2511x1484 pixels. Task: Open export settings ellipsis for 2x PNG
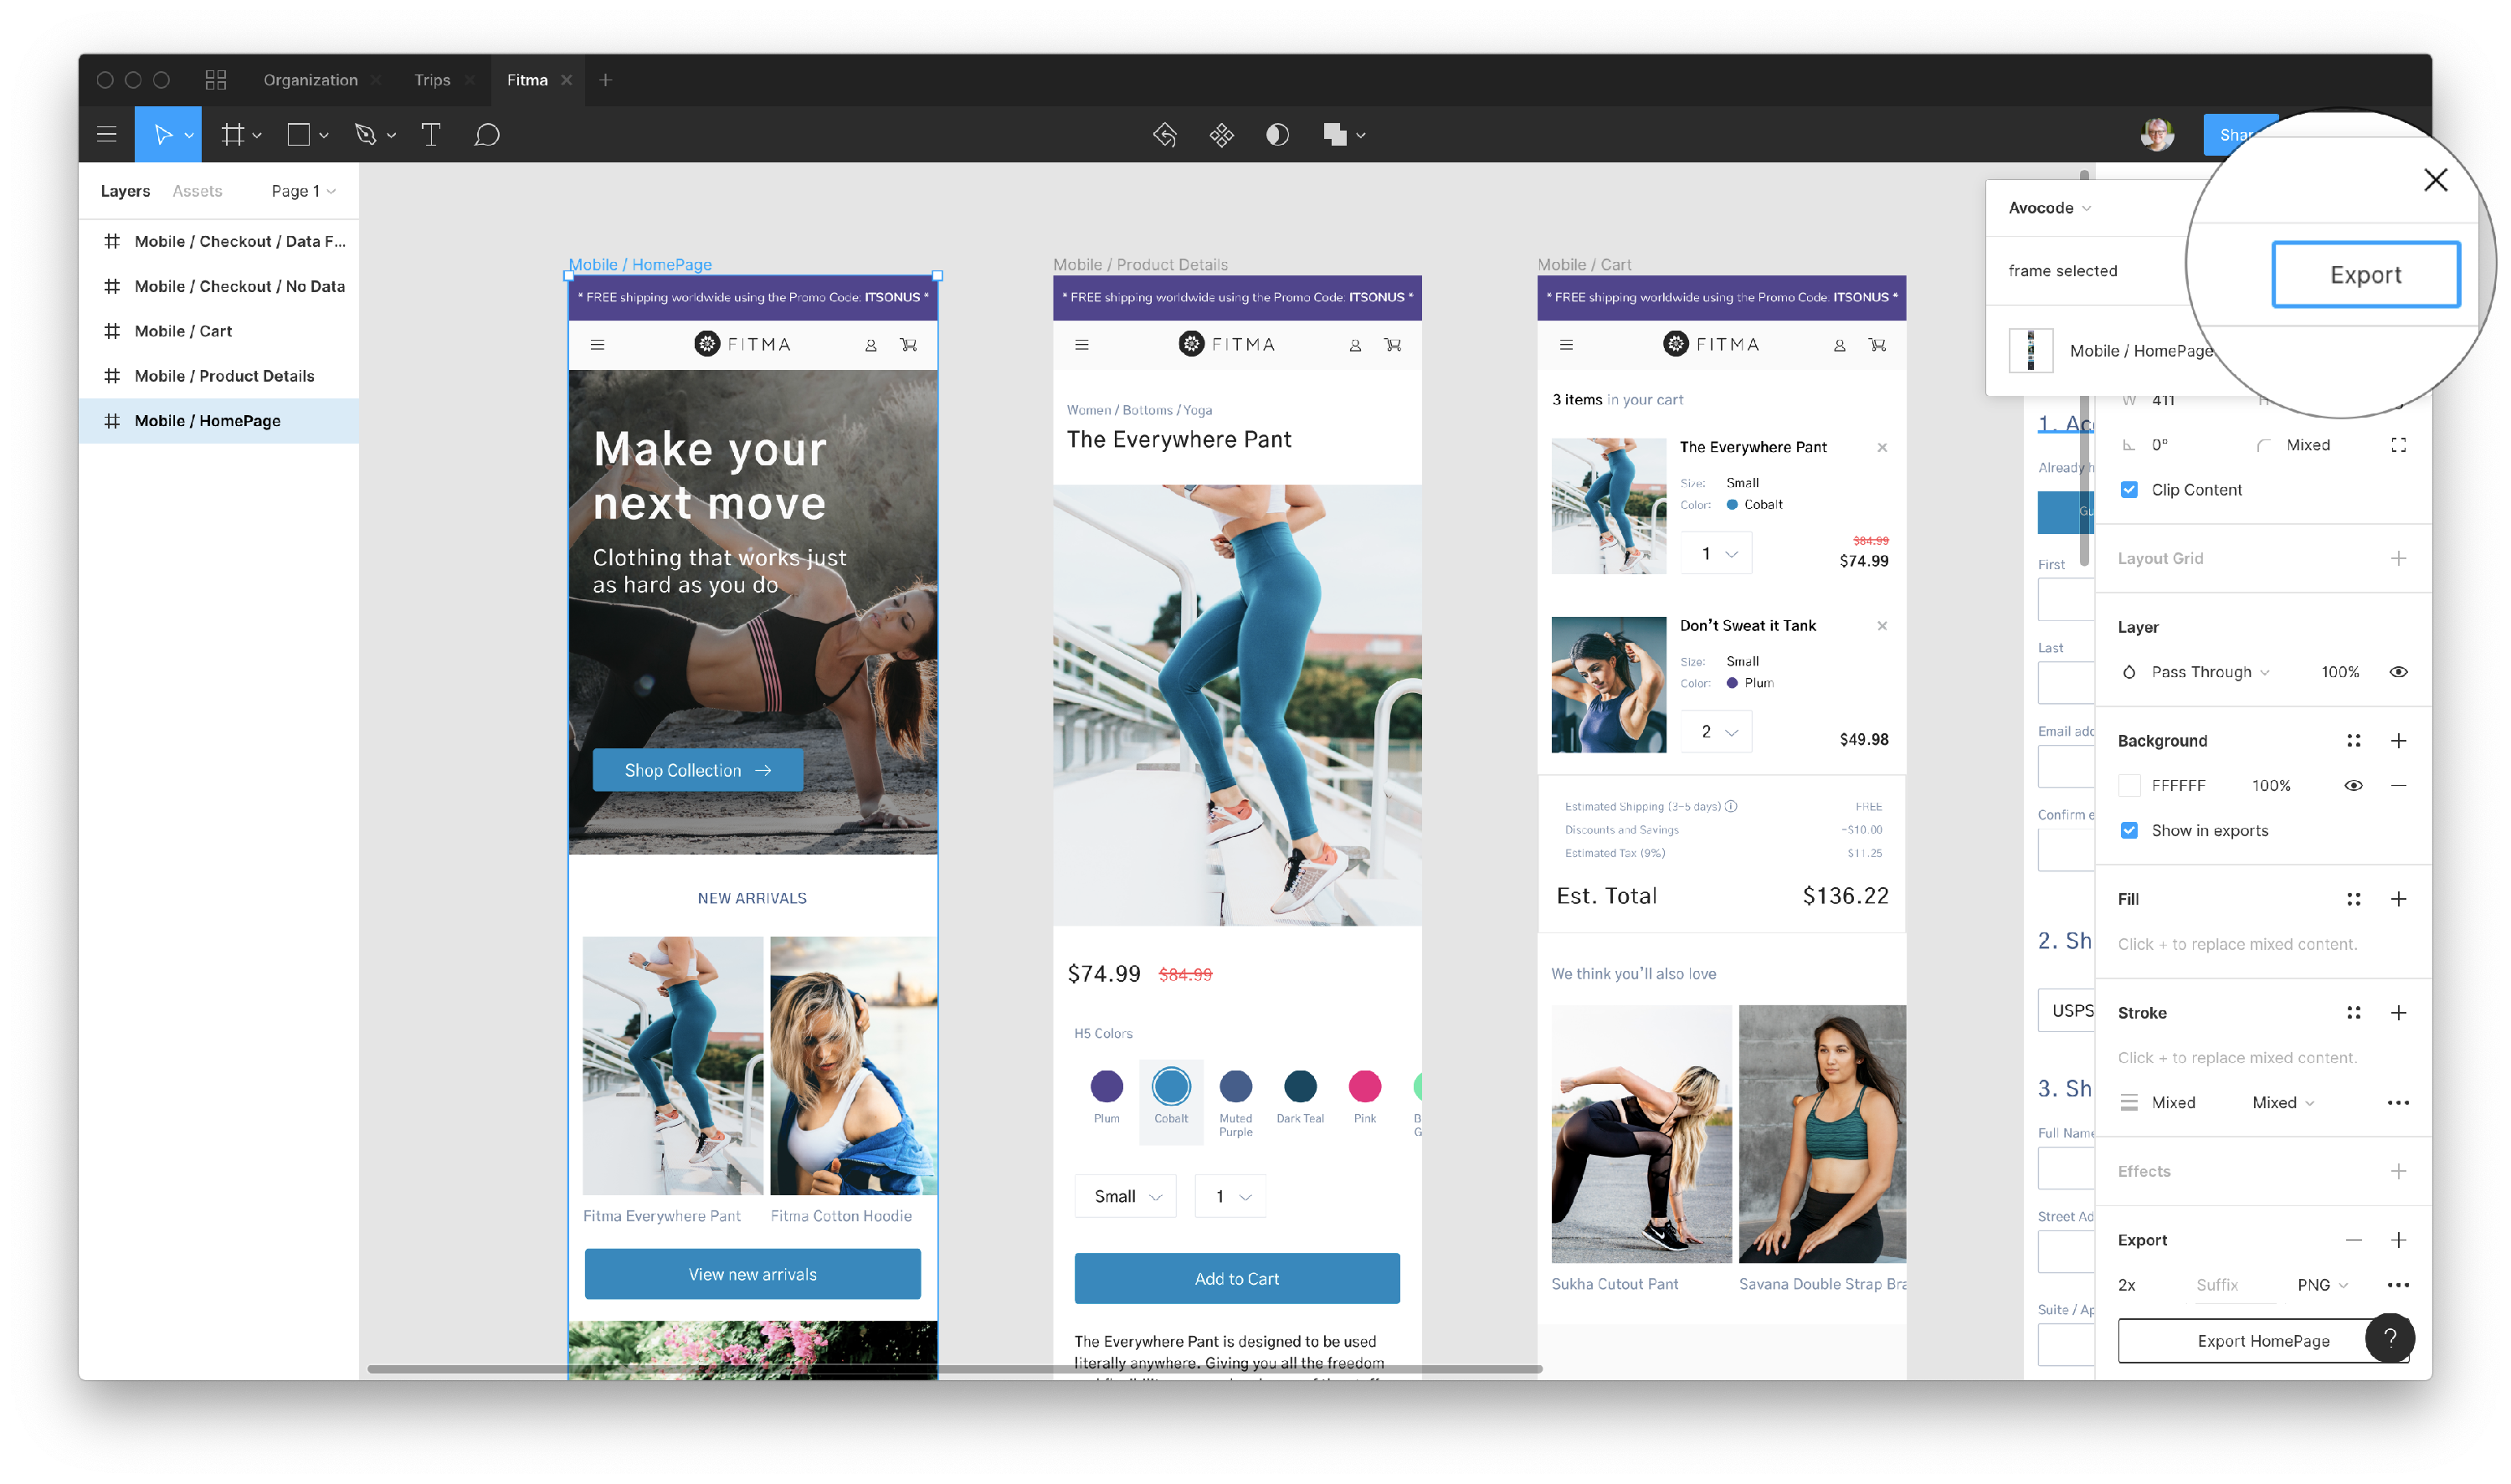2398,1286
